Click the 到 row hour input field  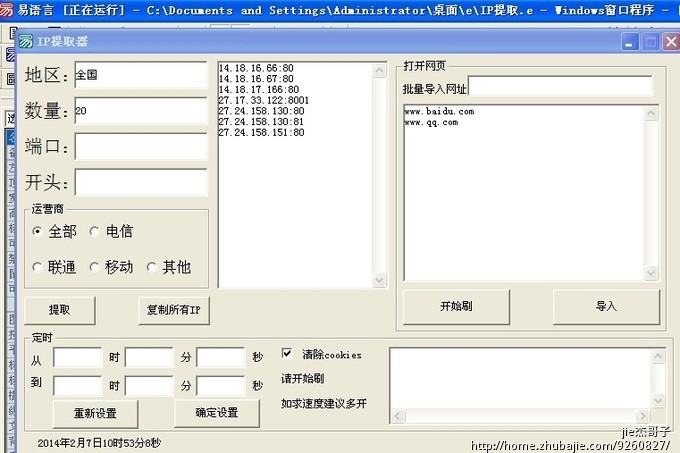[x=78, y=385]
